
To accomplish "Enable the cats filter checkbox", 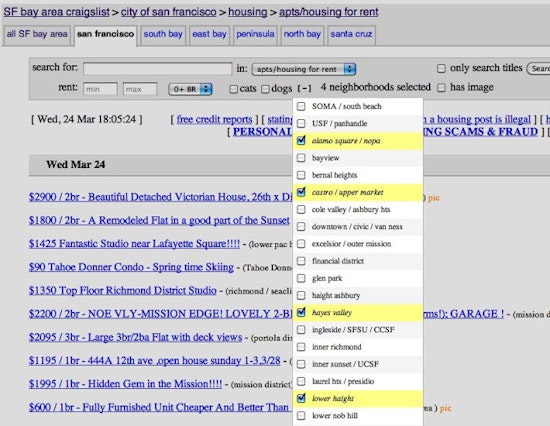I will (x=233, y=89).
